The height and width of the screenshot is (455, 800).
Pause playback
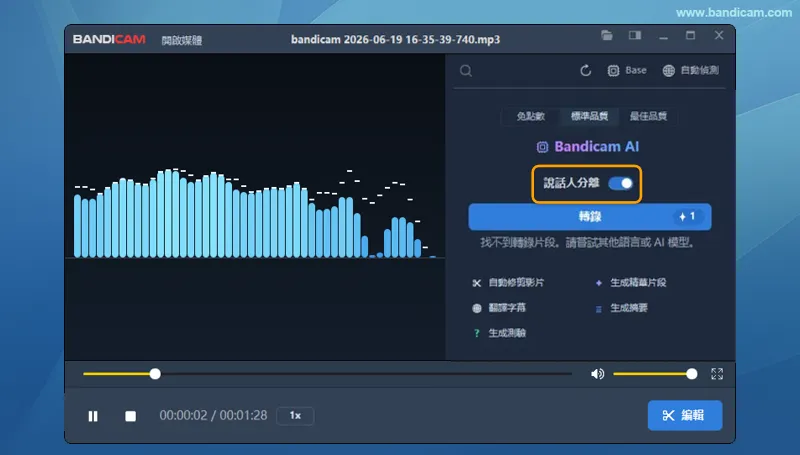click(93, 416)
